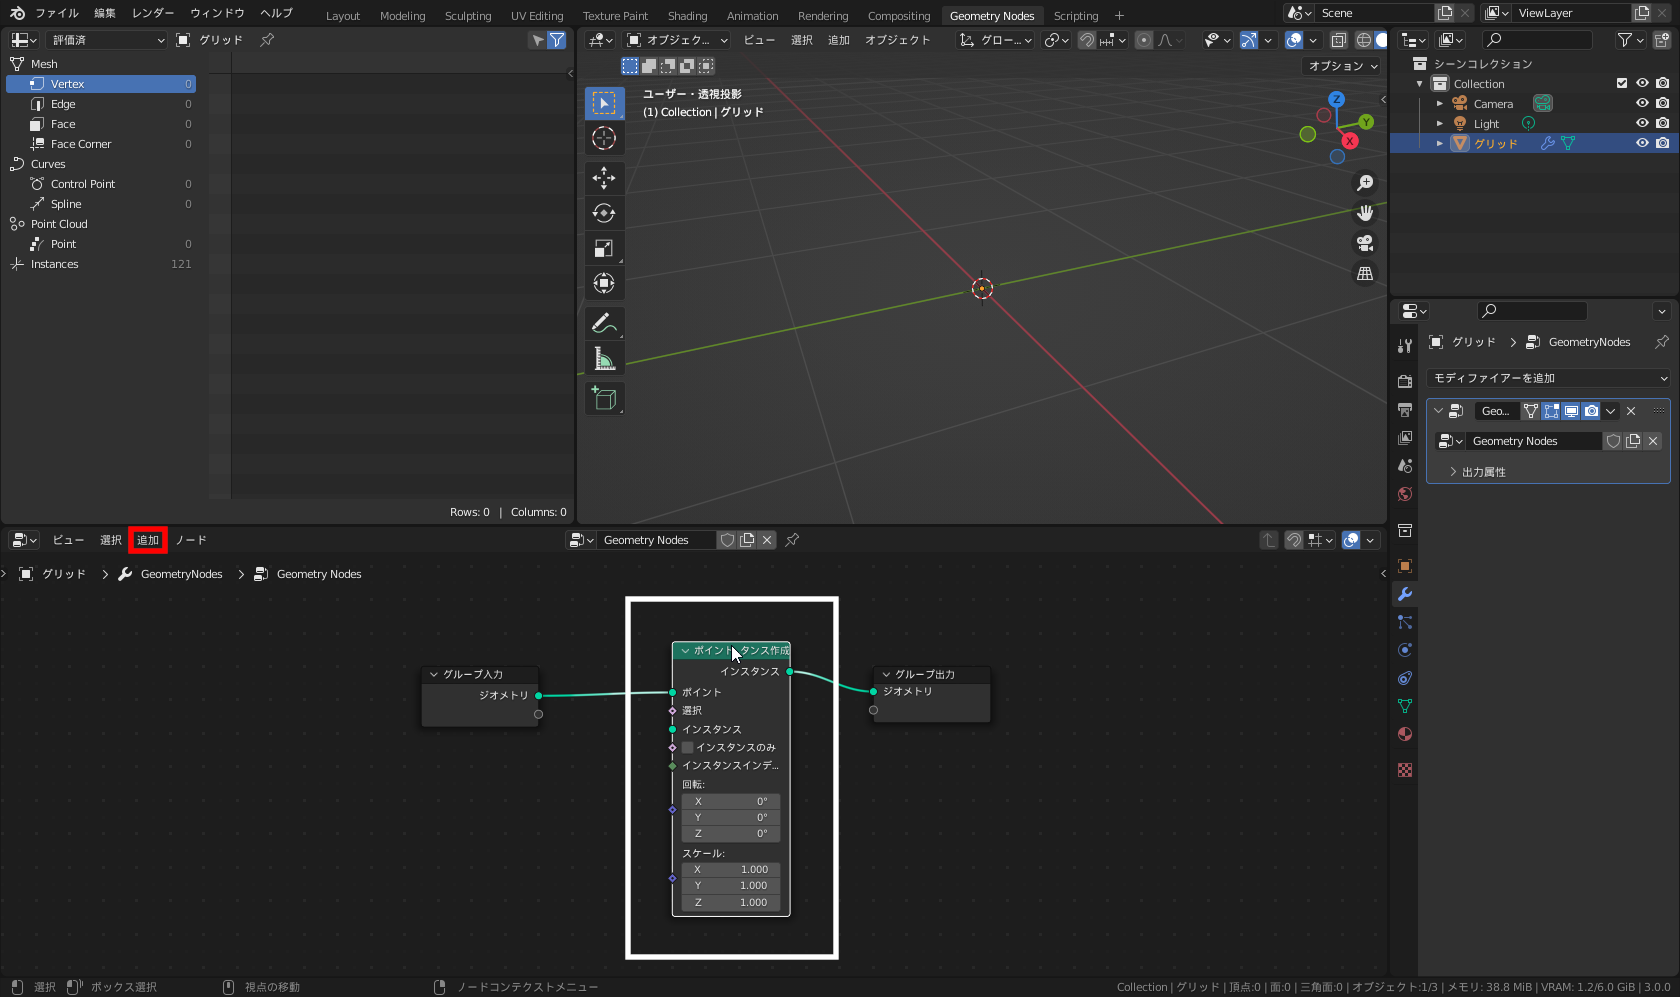The width and height of the screenshot is (1680, 997).
Task: Select the Move tool in viewport toolbar
Action: pos(604,178)
